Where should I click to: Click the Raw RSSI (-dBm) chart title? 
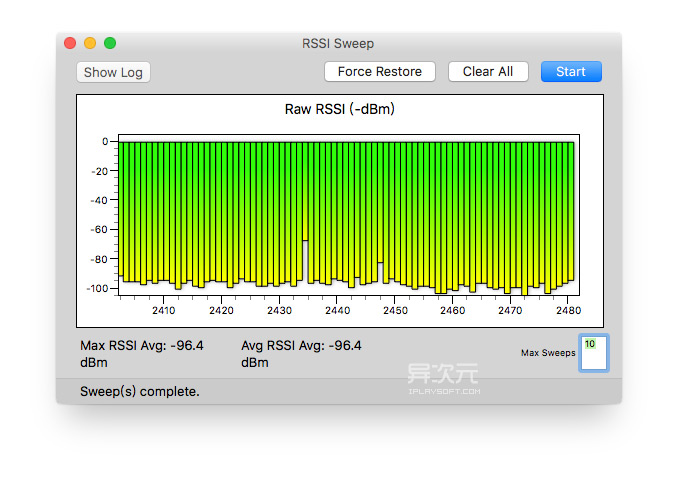click(339, 109)
